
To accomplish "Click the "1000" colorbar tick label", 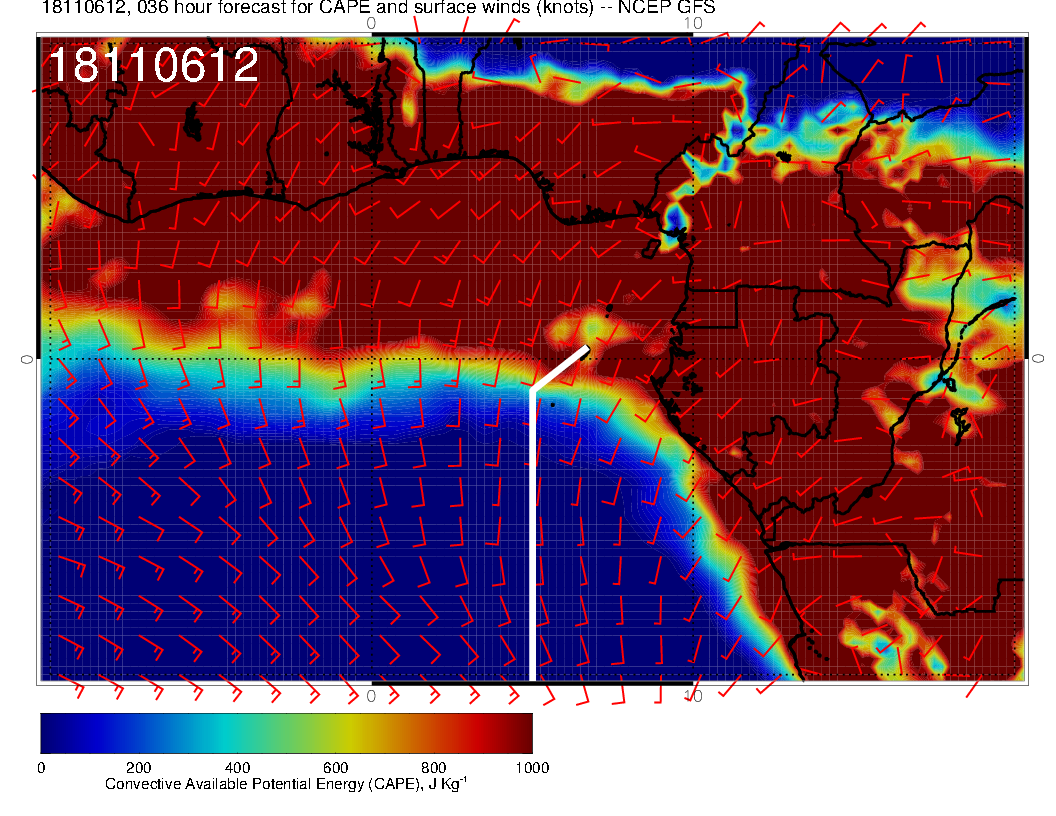I will tap(532, 768).
